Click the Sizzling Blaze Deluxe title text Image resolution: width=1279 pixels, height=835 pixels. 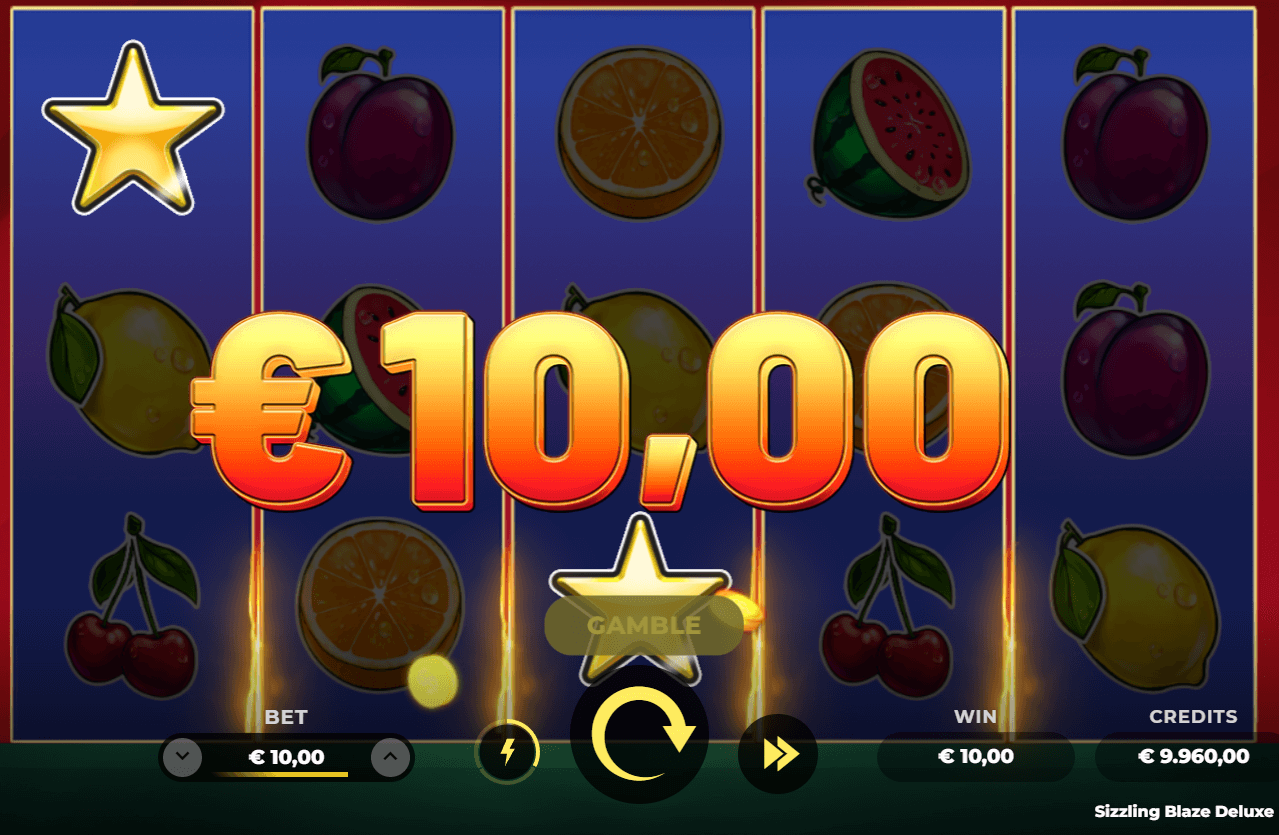[1183, 811]
